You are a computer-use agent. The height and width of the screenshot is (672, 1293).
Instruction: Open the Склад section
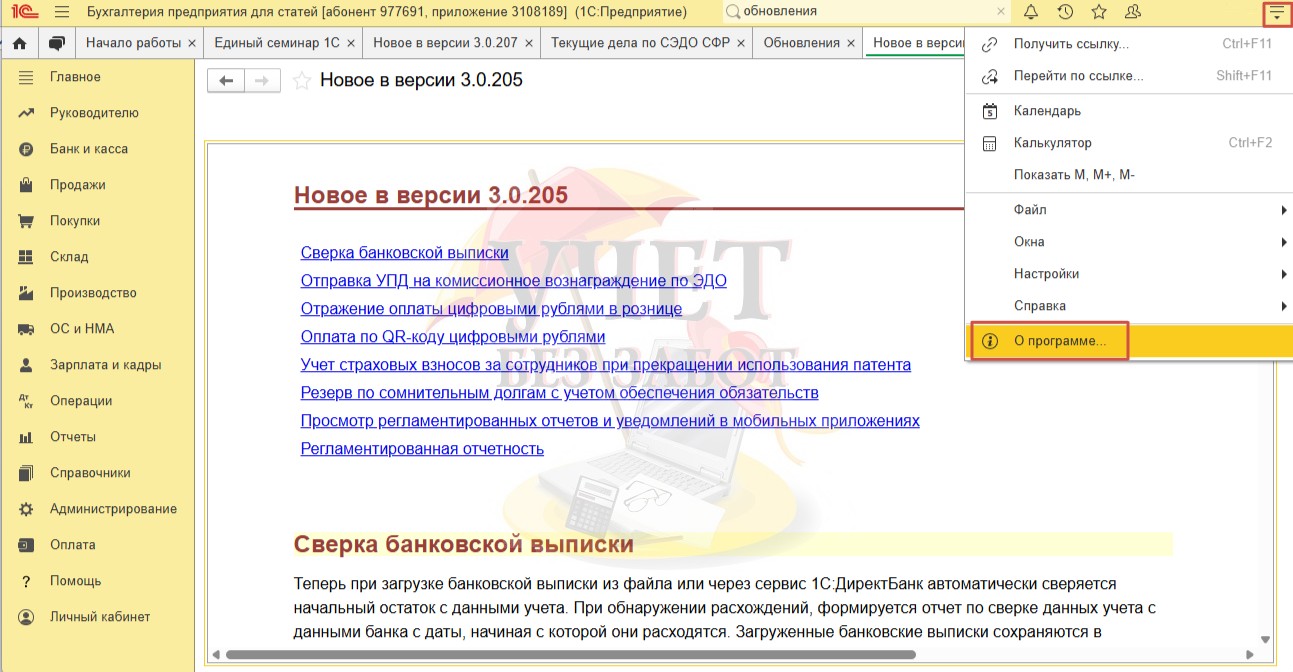pyautogui.click(x=97, y=257)
